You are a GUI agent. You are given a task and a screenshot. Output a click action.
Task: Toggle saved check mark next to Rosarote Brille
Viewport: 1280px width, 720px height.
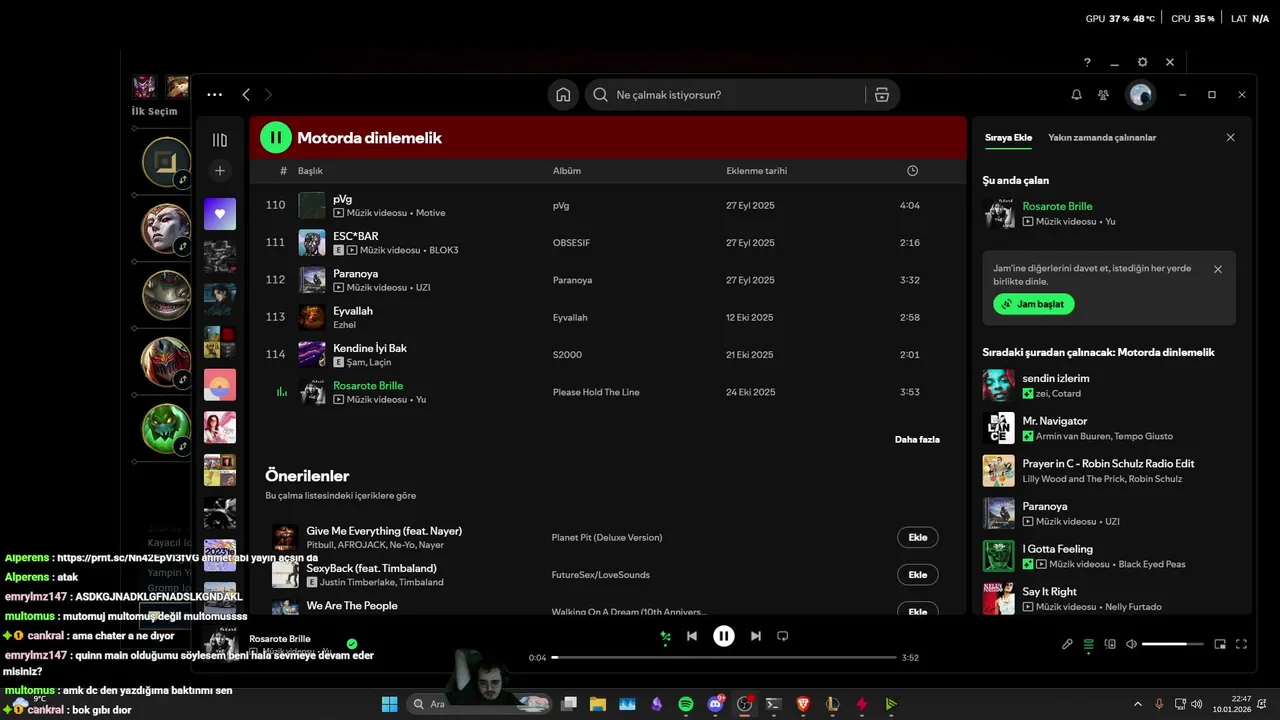coord(352,644)
